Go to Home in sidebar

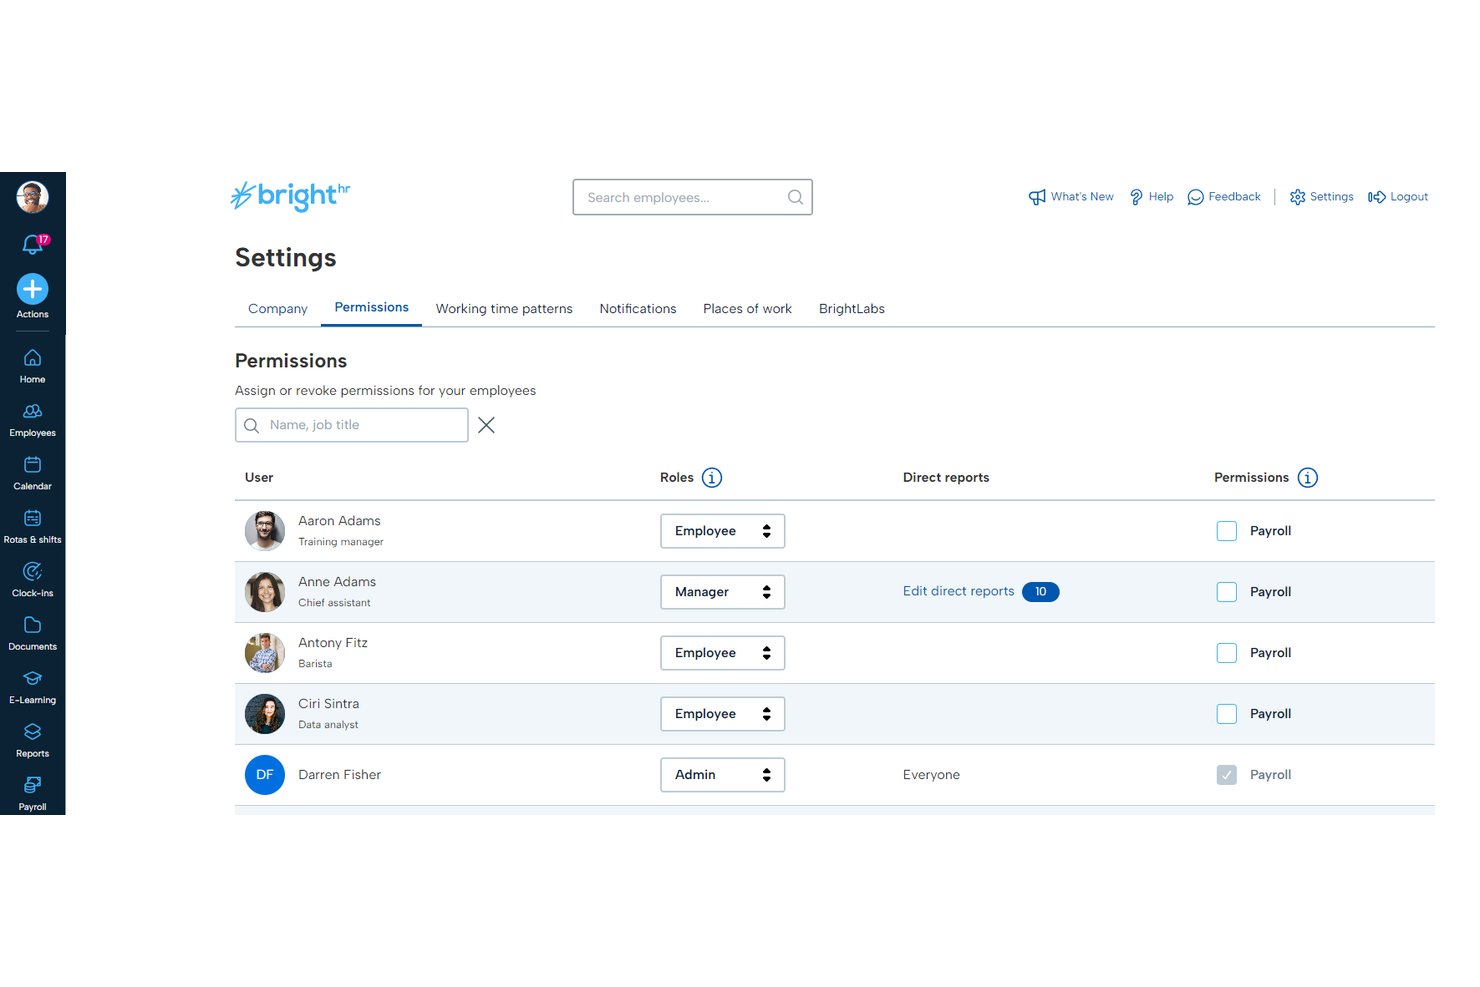pos(32,366)
